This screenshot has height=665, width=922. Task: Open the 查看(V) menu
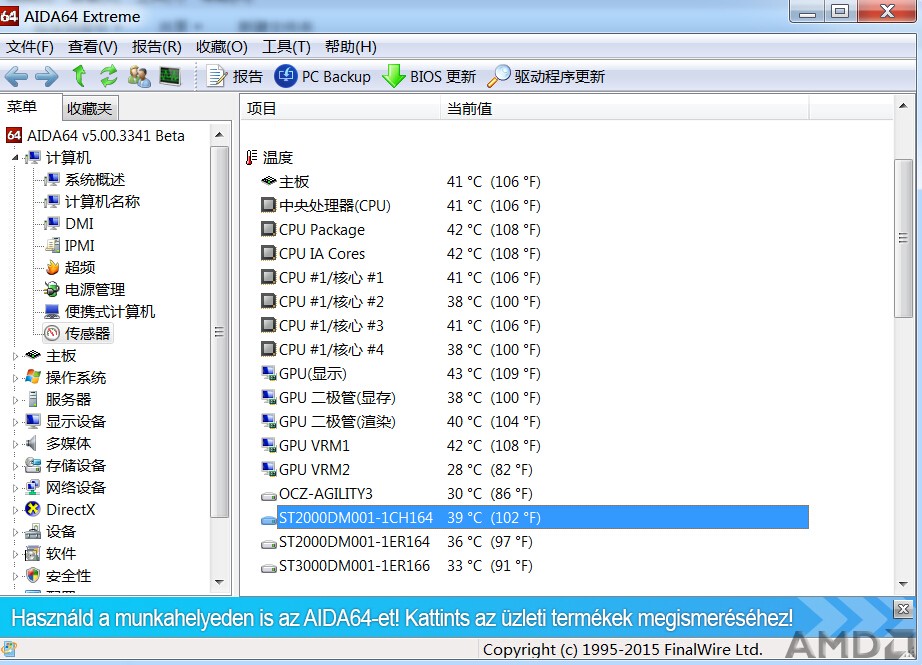point(92,46)
